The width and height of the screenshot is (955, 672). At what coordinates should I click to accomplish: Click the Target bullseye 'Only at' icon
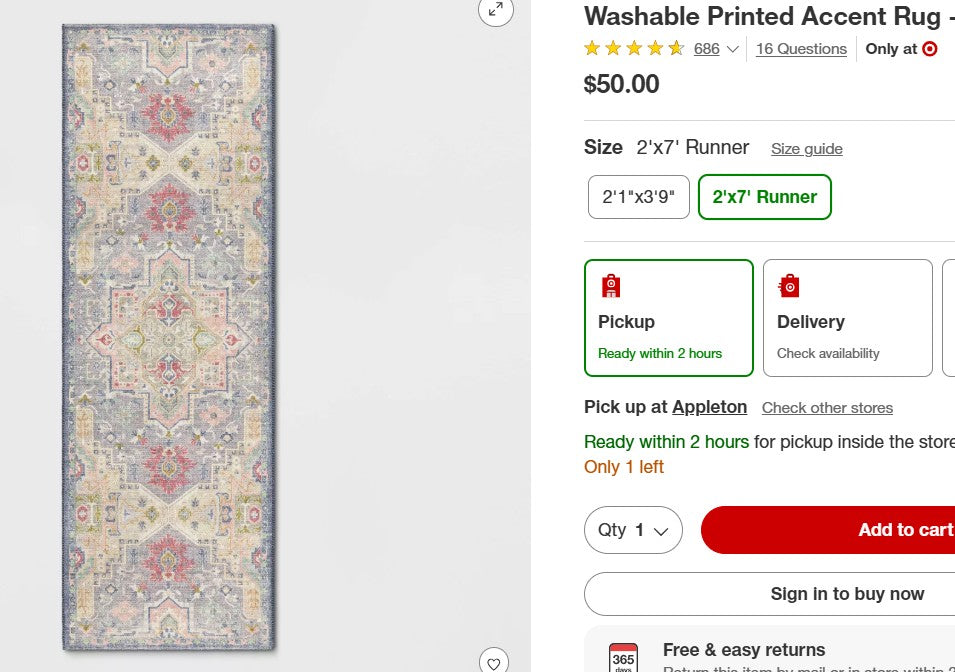click(928, 48)
